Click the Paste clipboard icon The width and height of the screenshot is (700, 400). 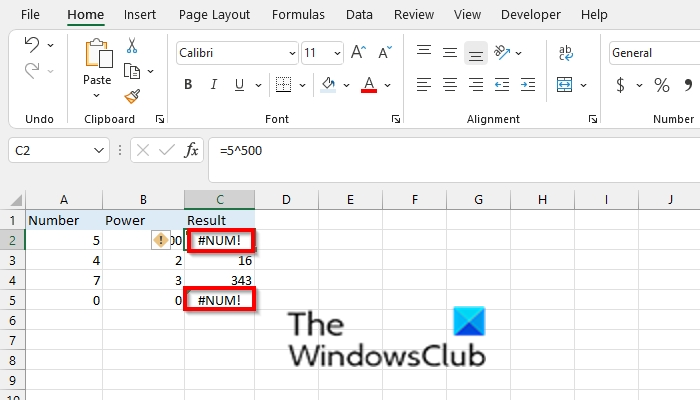99,54
